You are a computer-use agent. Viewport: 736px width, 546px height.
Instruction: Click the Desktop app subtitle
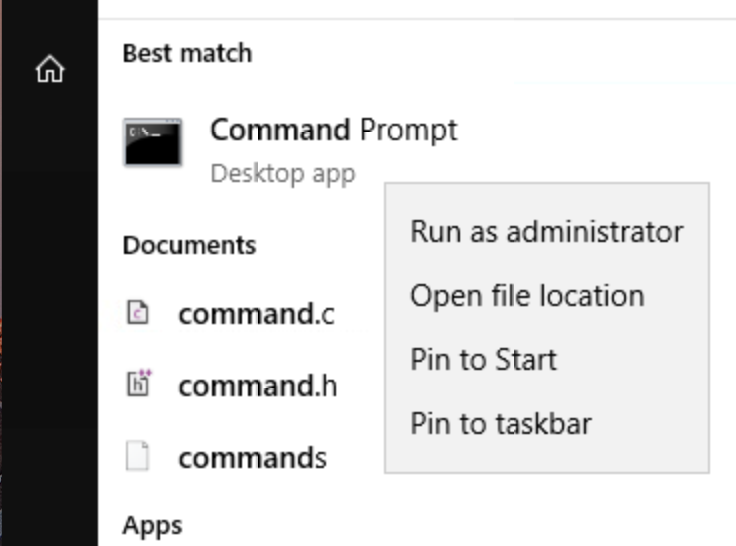282,174
